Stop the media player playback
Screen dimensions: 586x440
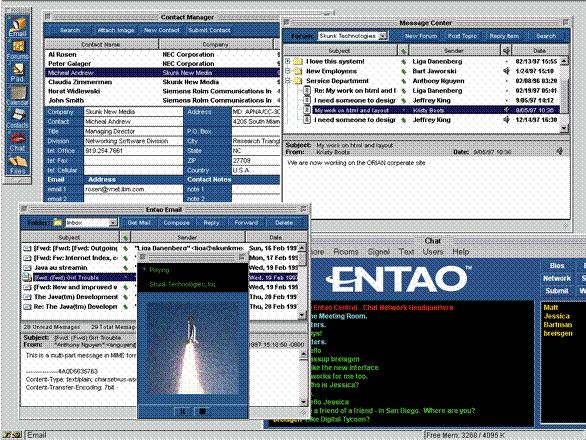202,411
